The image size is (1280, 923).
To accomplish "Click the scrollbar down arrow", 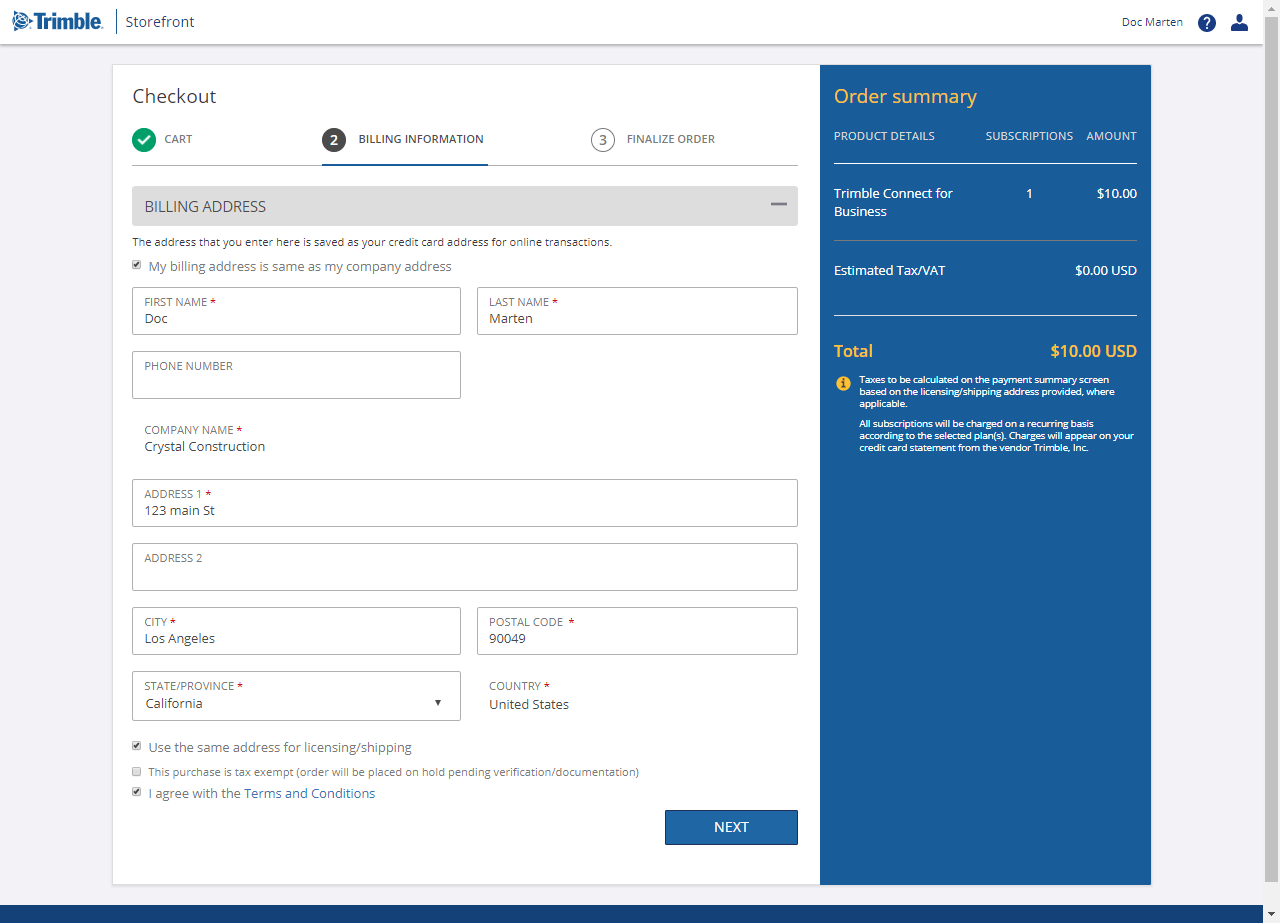I will 1272,914.
